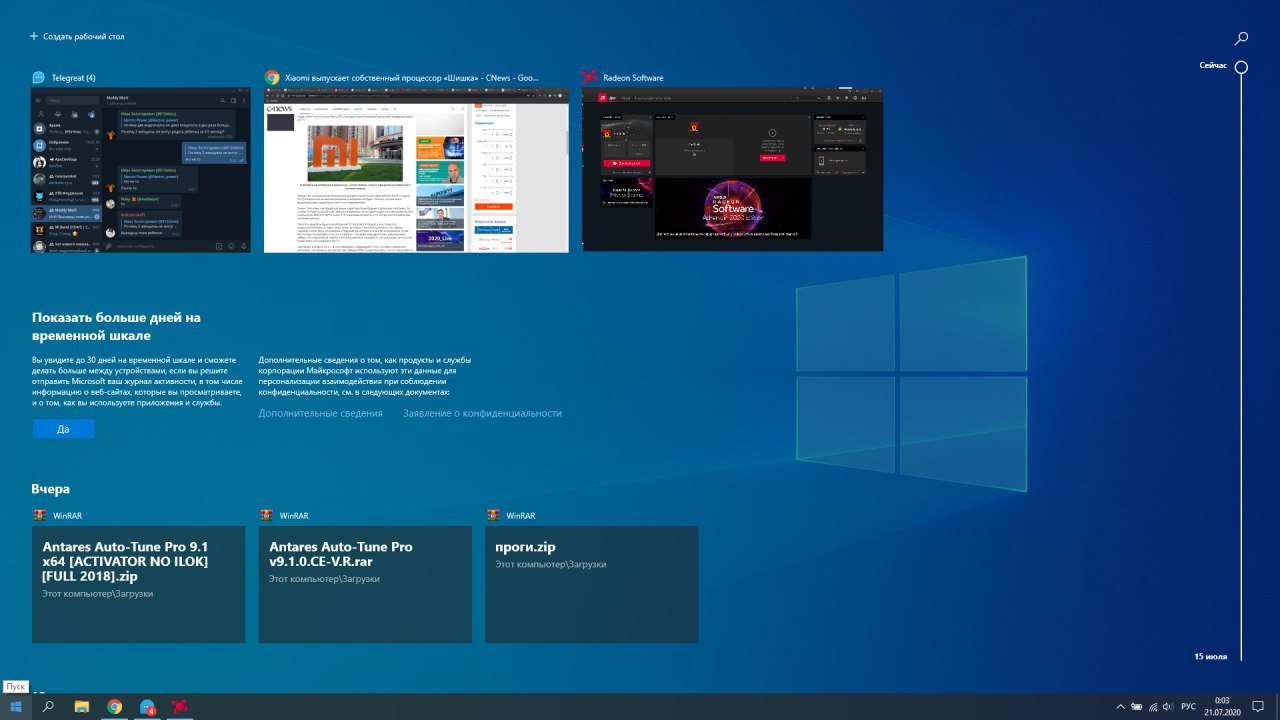Click the battery power tray icon
Screen dimensions: 1280x720
pyautogui.click(x=1137, y=707)
